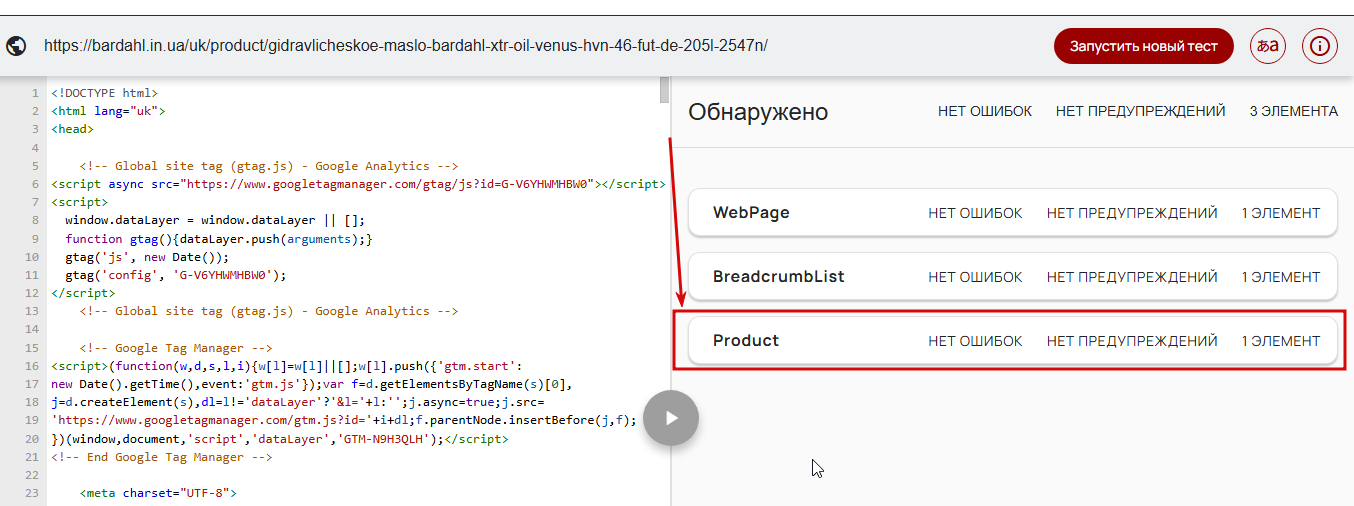The width and height of the screenshot is (1354, 506).
Task: Click the gtag.js script src code line
Action: point(358,184)
